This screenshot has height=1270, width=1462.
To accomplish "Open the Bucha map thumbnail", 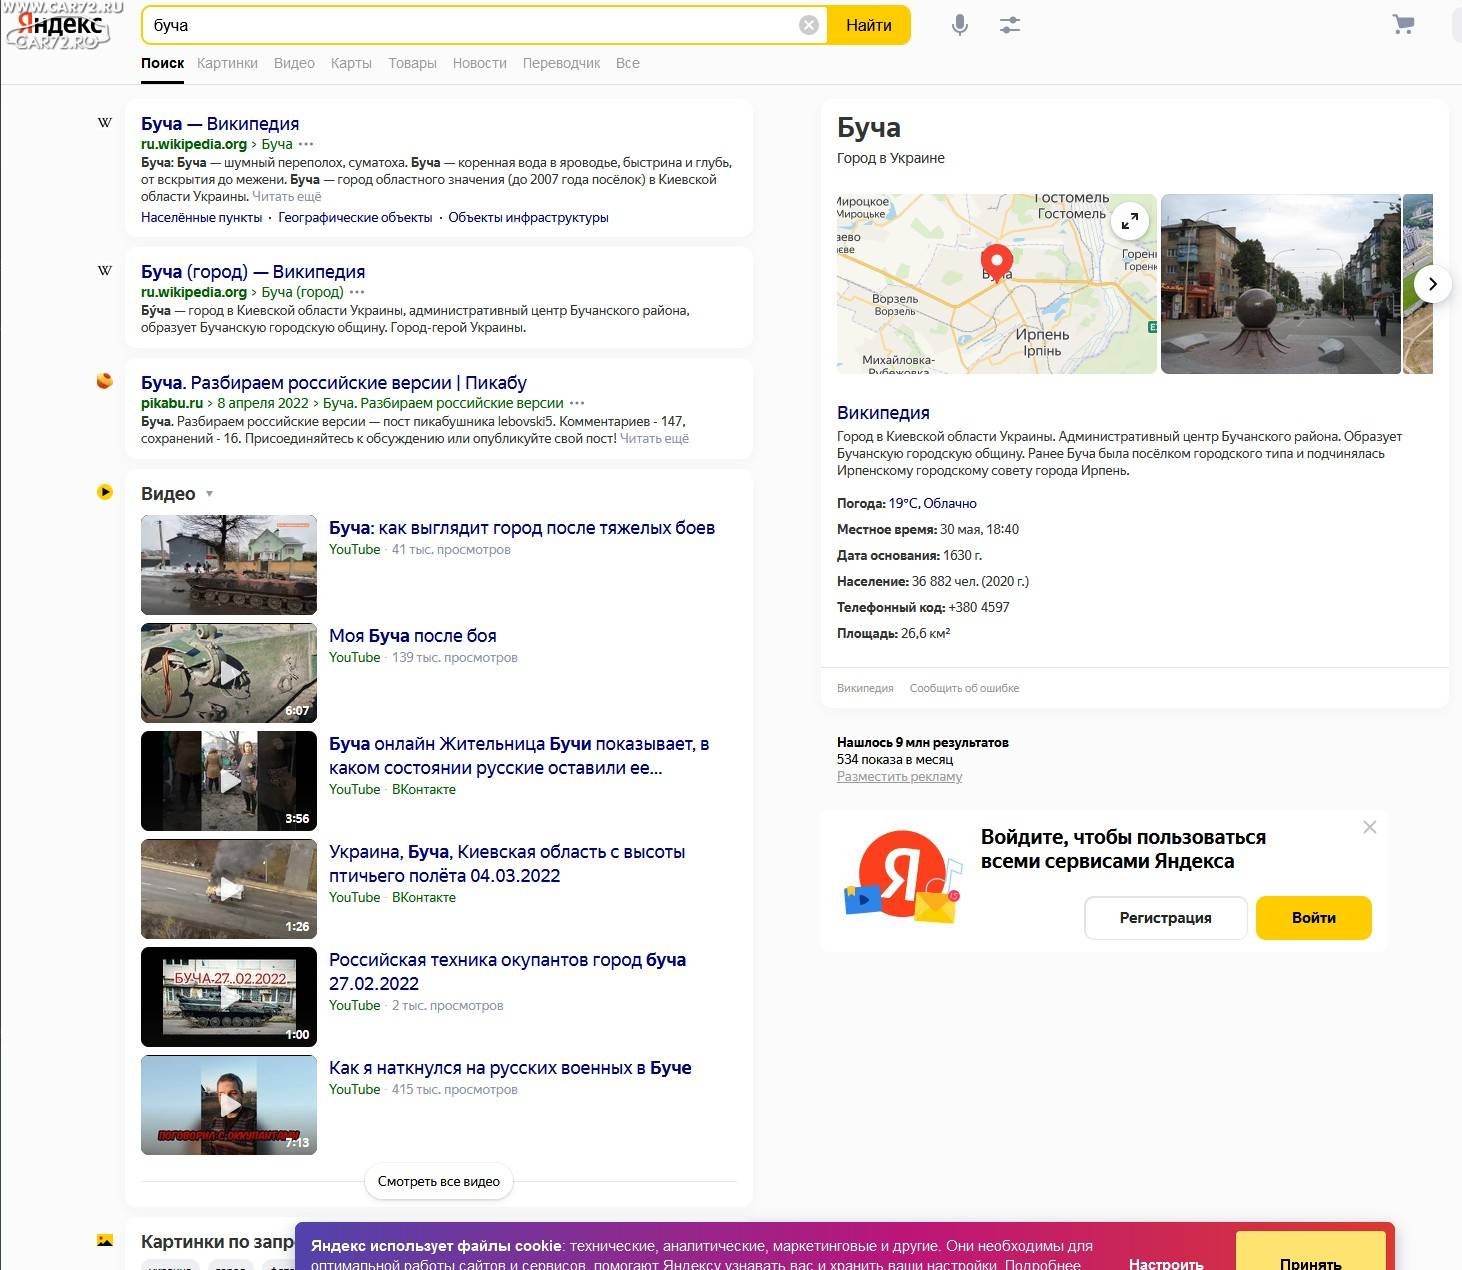I will [996, 284].
